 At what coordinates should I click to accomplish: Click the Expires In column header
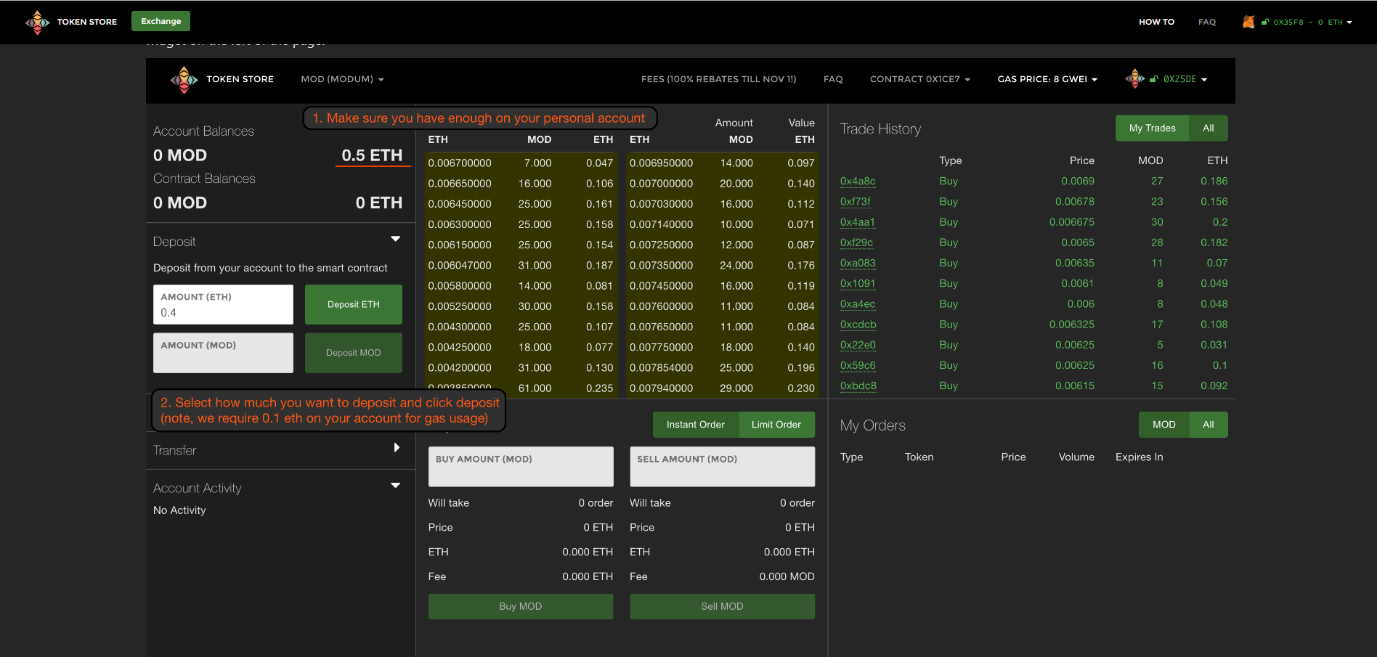pyautogui.click(x=1139, y=457)
